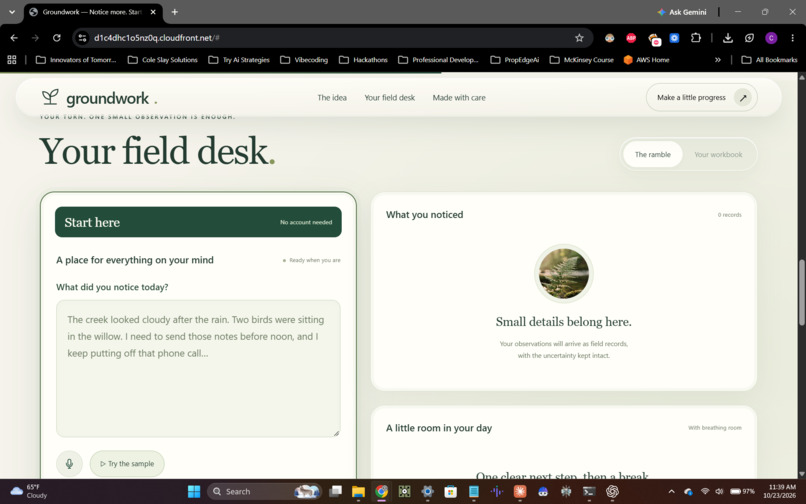Click the lightning leaf icon beside the profile avatar

coord(749,38)
